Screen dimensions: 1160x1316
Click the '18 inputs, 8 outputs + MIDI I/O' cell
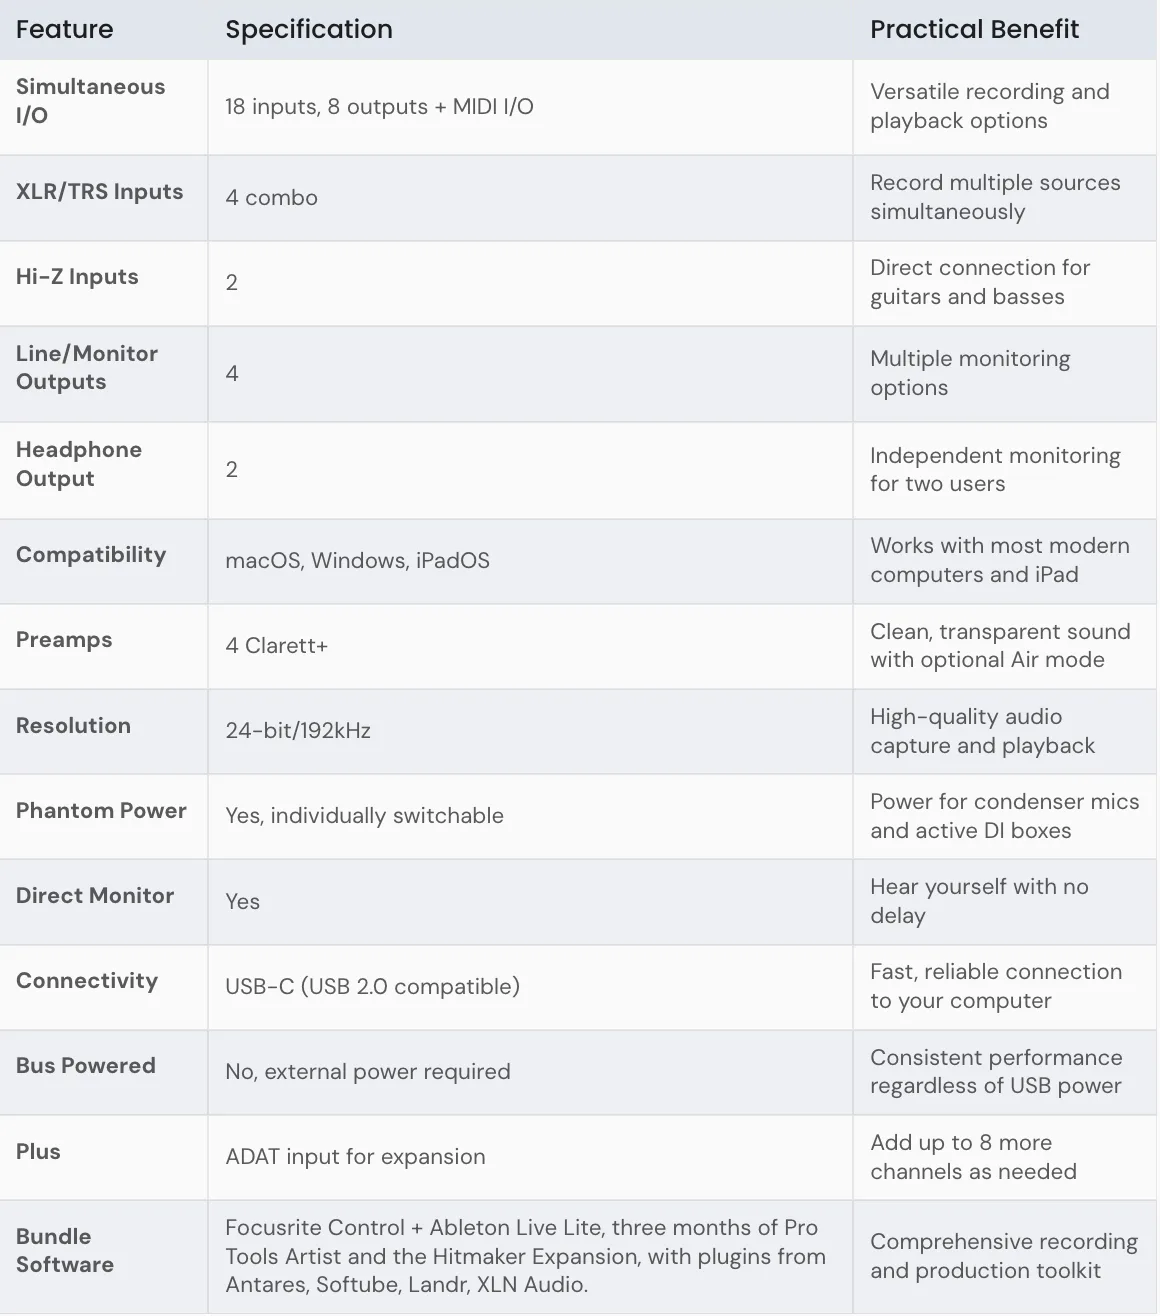pyautogui.click(x=379, y=107)
